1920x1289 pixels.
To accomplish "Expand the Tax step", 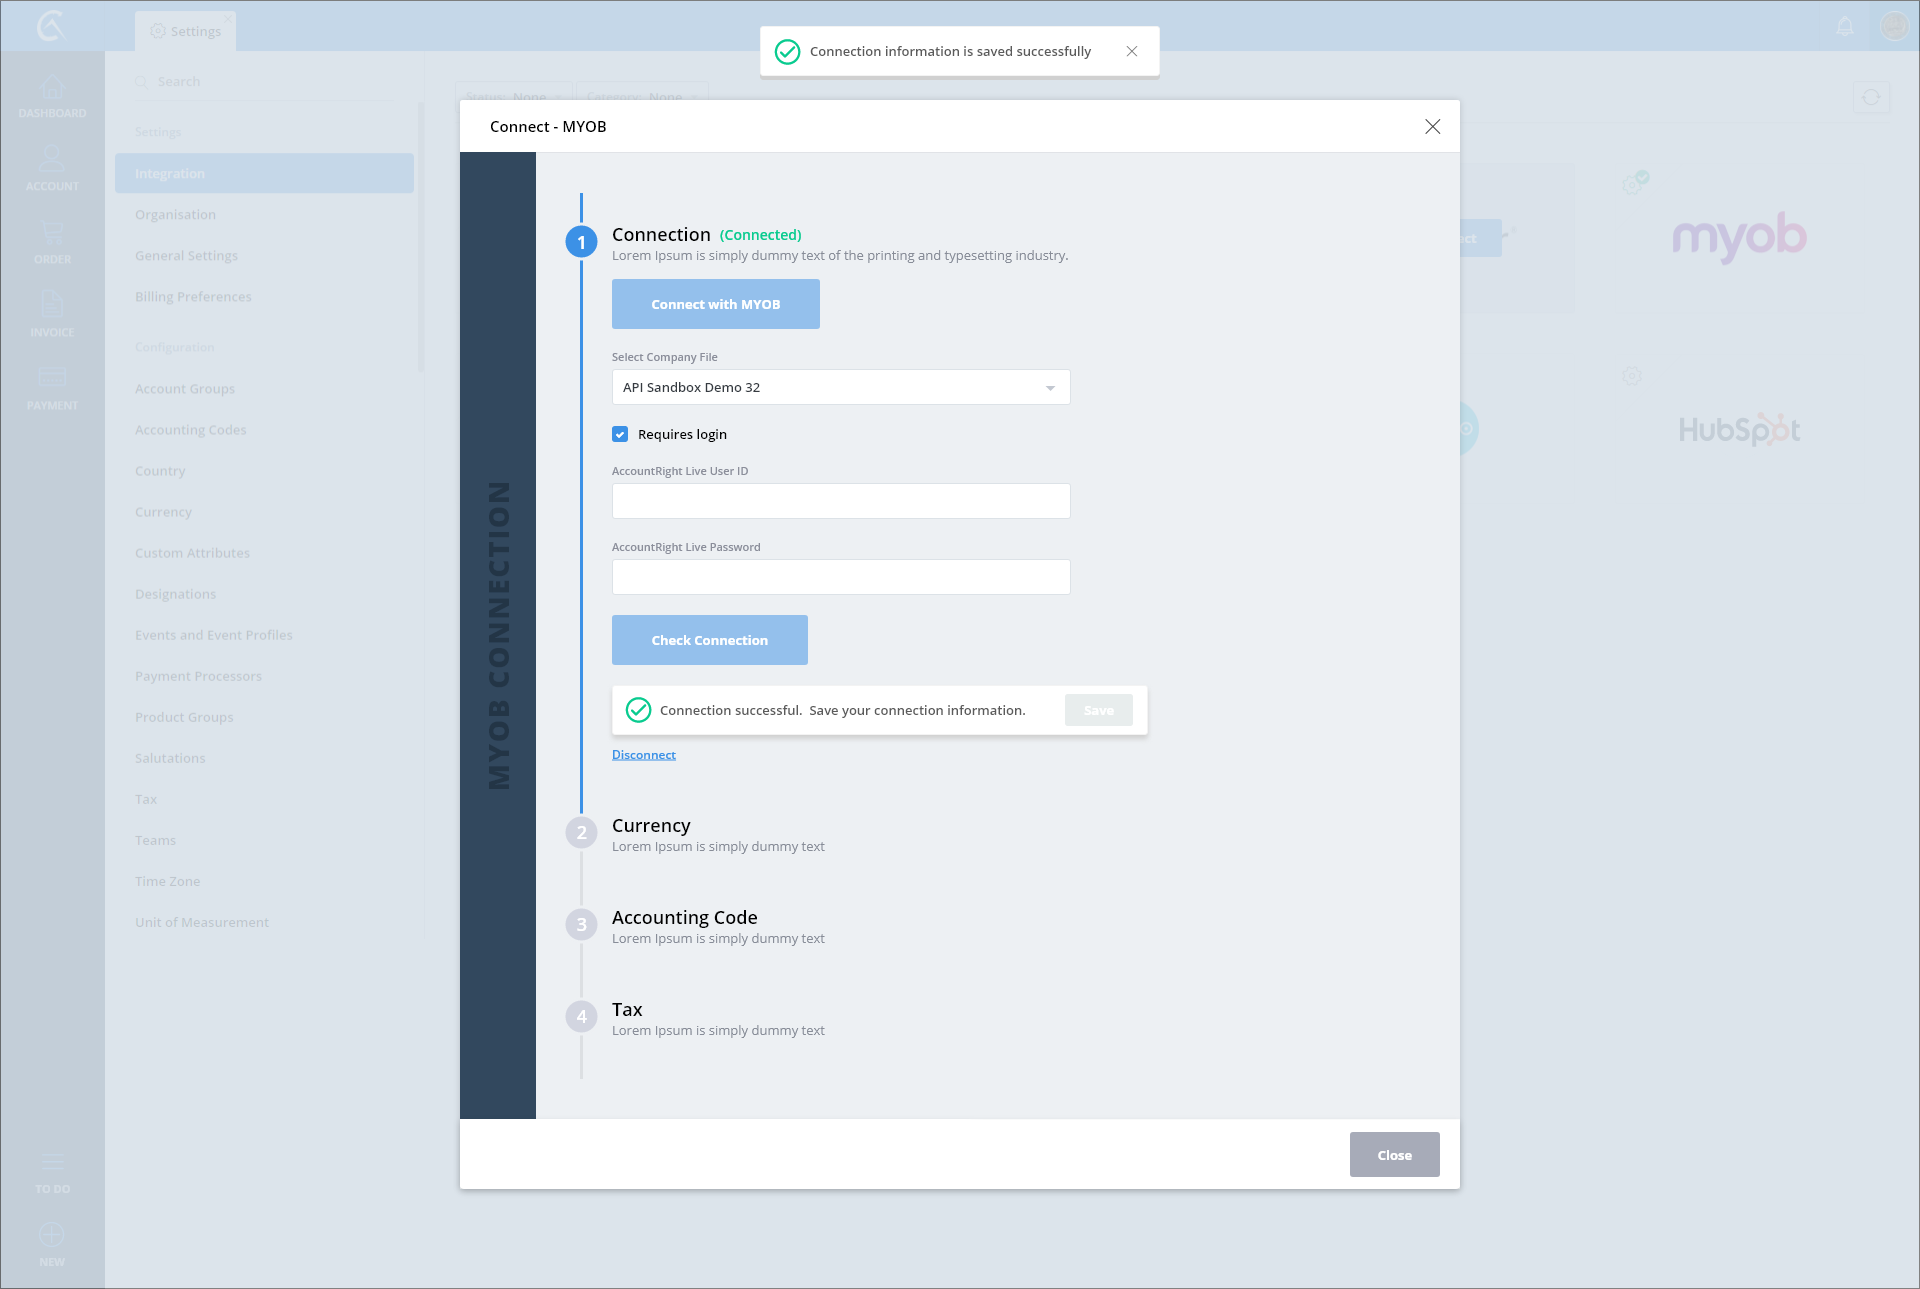I will click(627, 1010).
